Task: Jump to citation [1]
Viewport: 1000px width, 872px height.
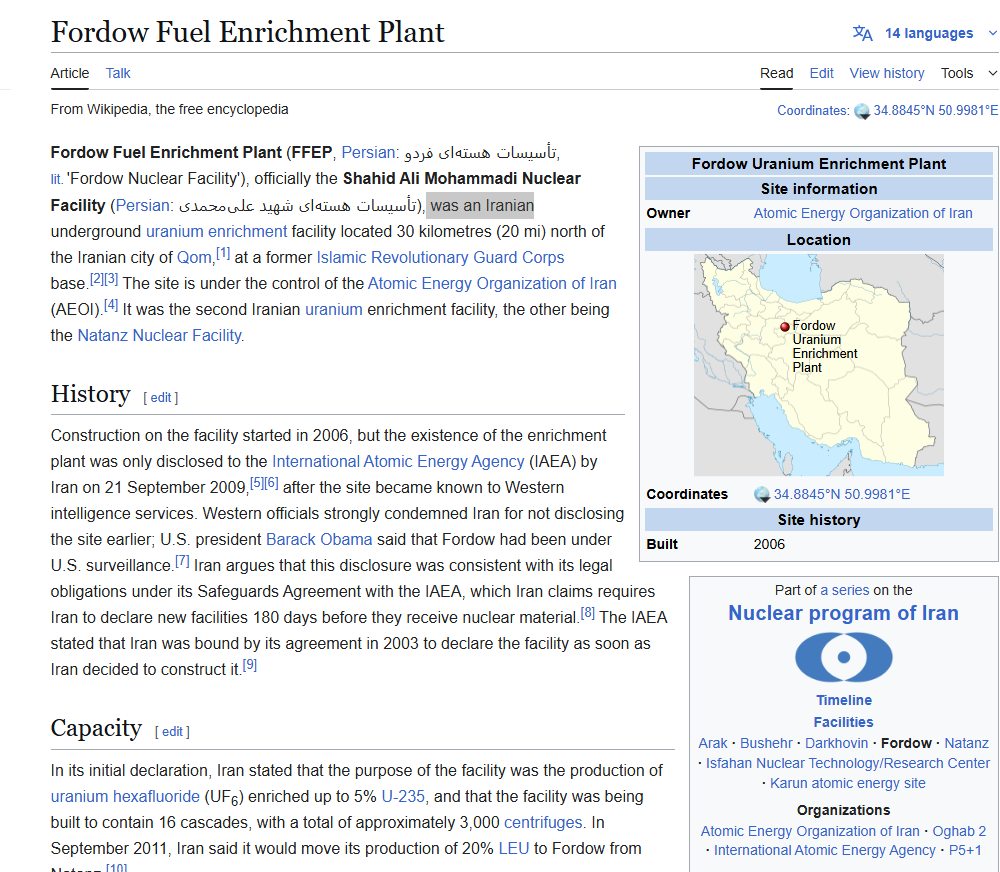Action: (223, 253)
